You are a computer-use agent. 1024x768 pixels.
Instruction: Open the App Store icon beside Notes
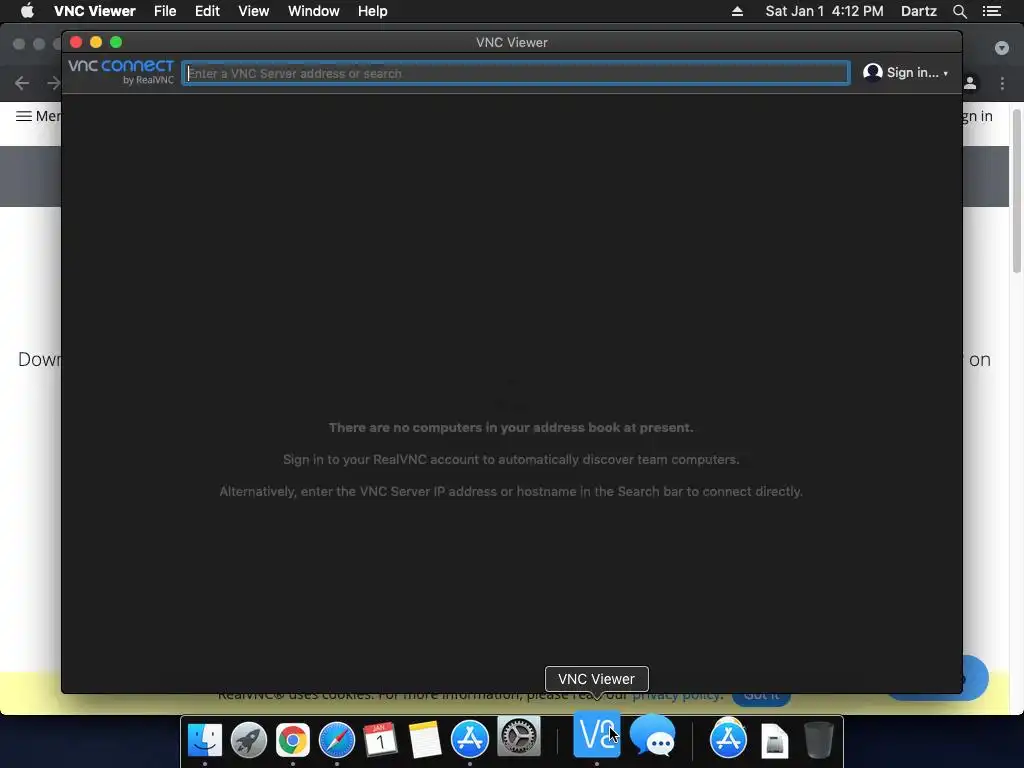pyautogui.click(x=470, y=739)
